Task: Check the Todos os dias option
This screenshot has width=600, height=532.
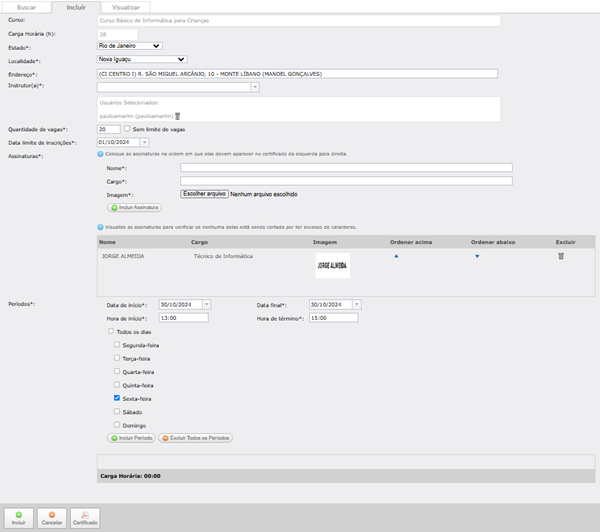Action: [x=110, y=331]
